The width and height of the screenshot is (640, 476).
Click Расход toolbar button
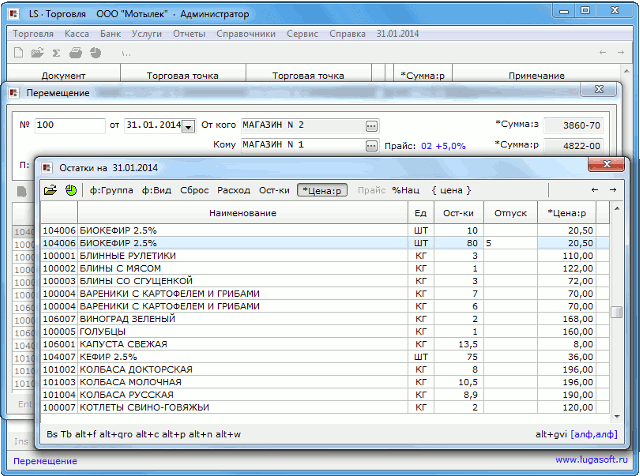pyautogui.click(x=233, y=190)
